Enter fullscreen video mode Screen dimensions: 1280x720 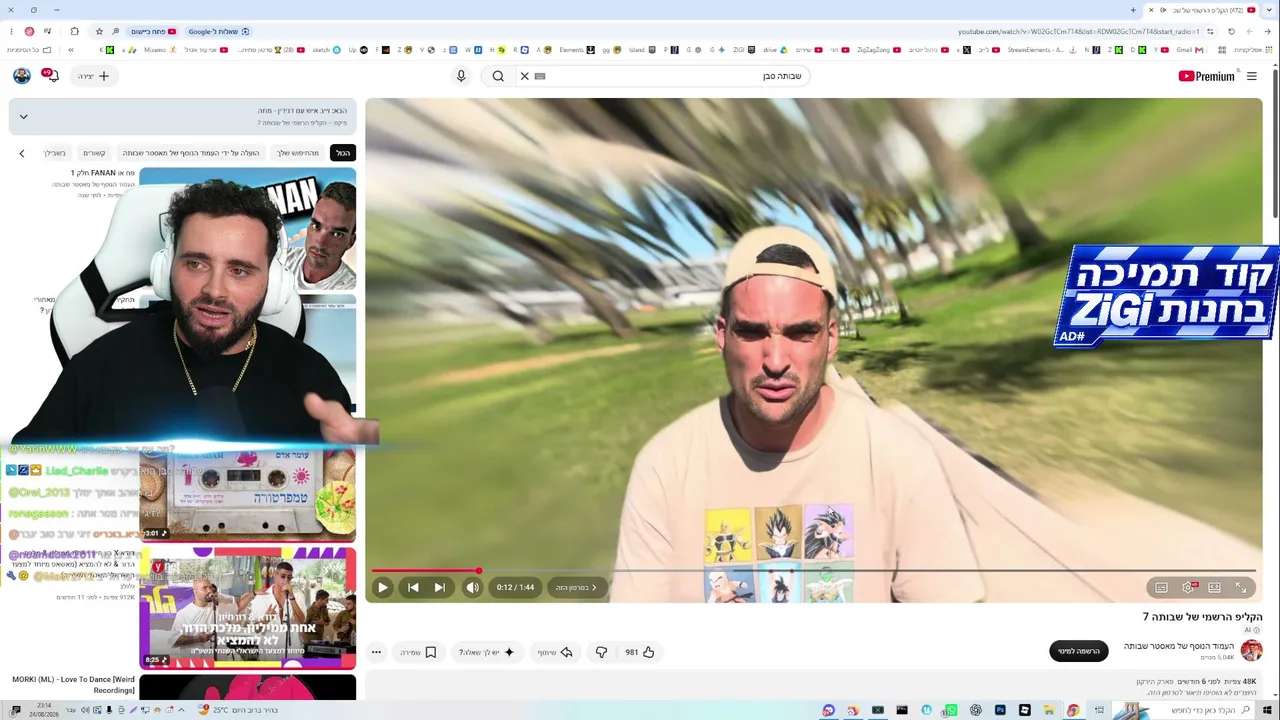click(x=1241, y=588)
